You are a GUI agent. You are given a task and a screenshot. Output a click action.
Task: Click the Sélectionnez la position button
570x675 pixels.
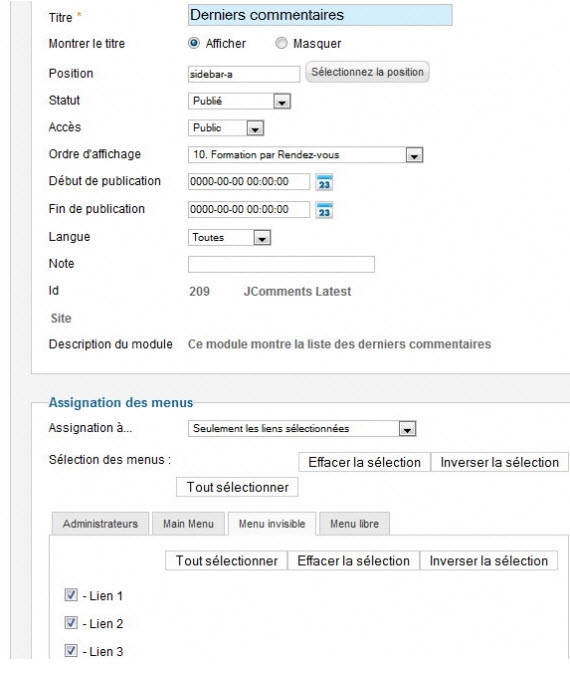click(x=367, y=72)
